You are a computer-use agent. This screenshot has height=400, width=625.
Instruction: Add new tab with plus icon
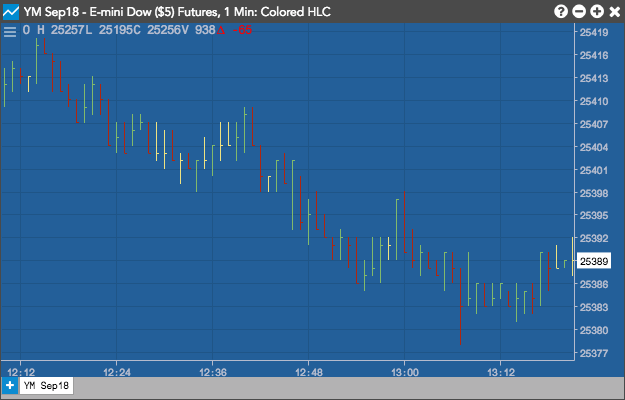coord(10,386)
